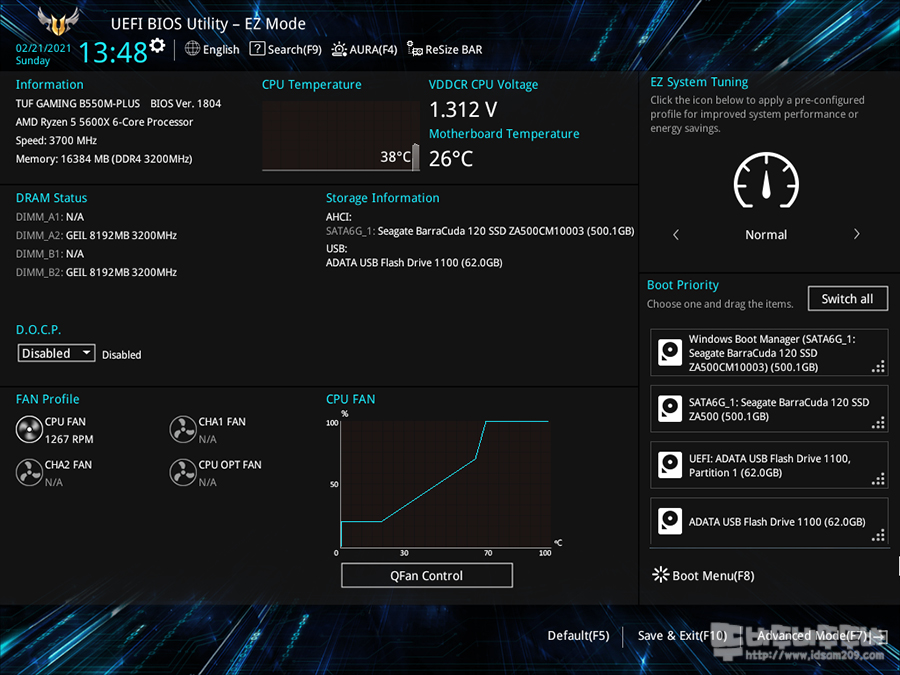Select the UEFI: ADATA USB Flash Drive boot entry
Screen dimensions: 900x675
click(x=769, y=465)
